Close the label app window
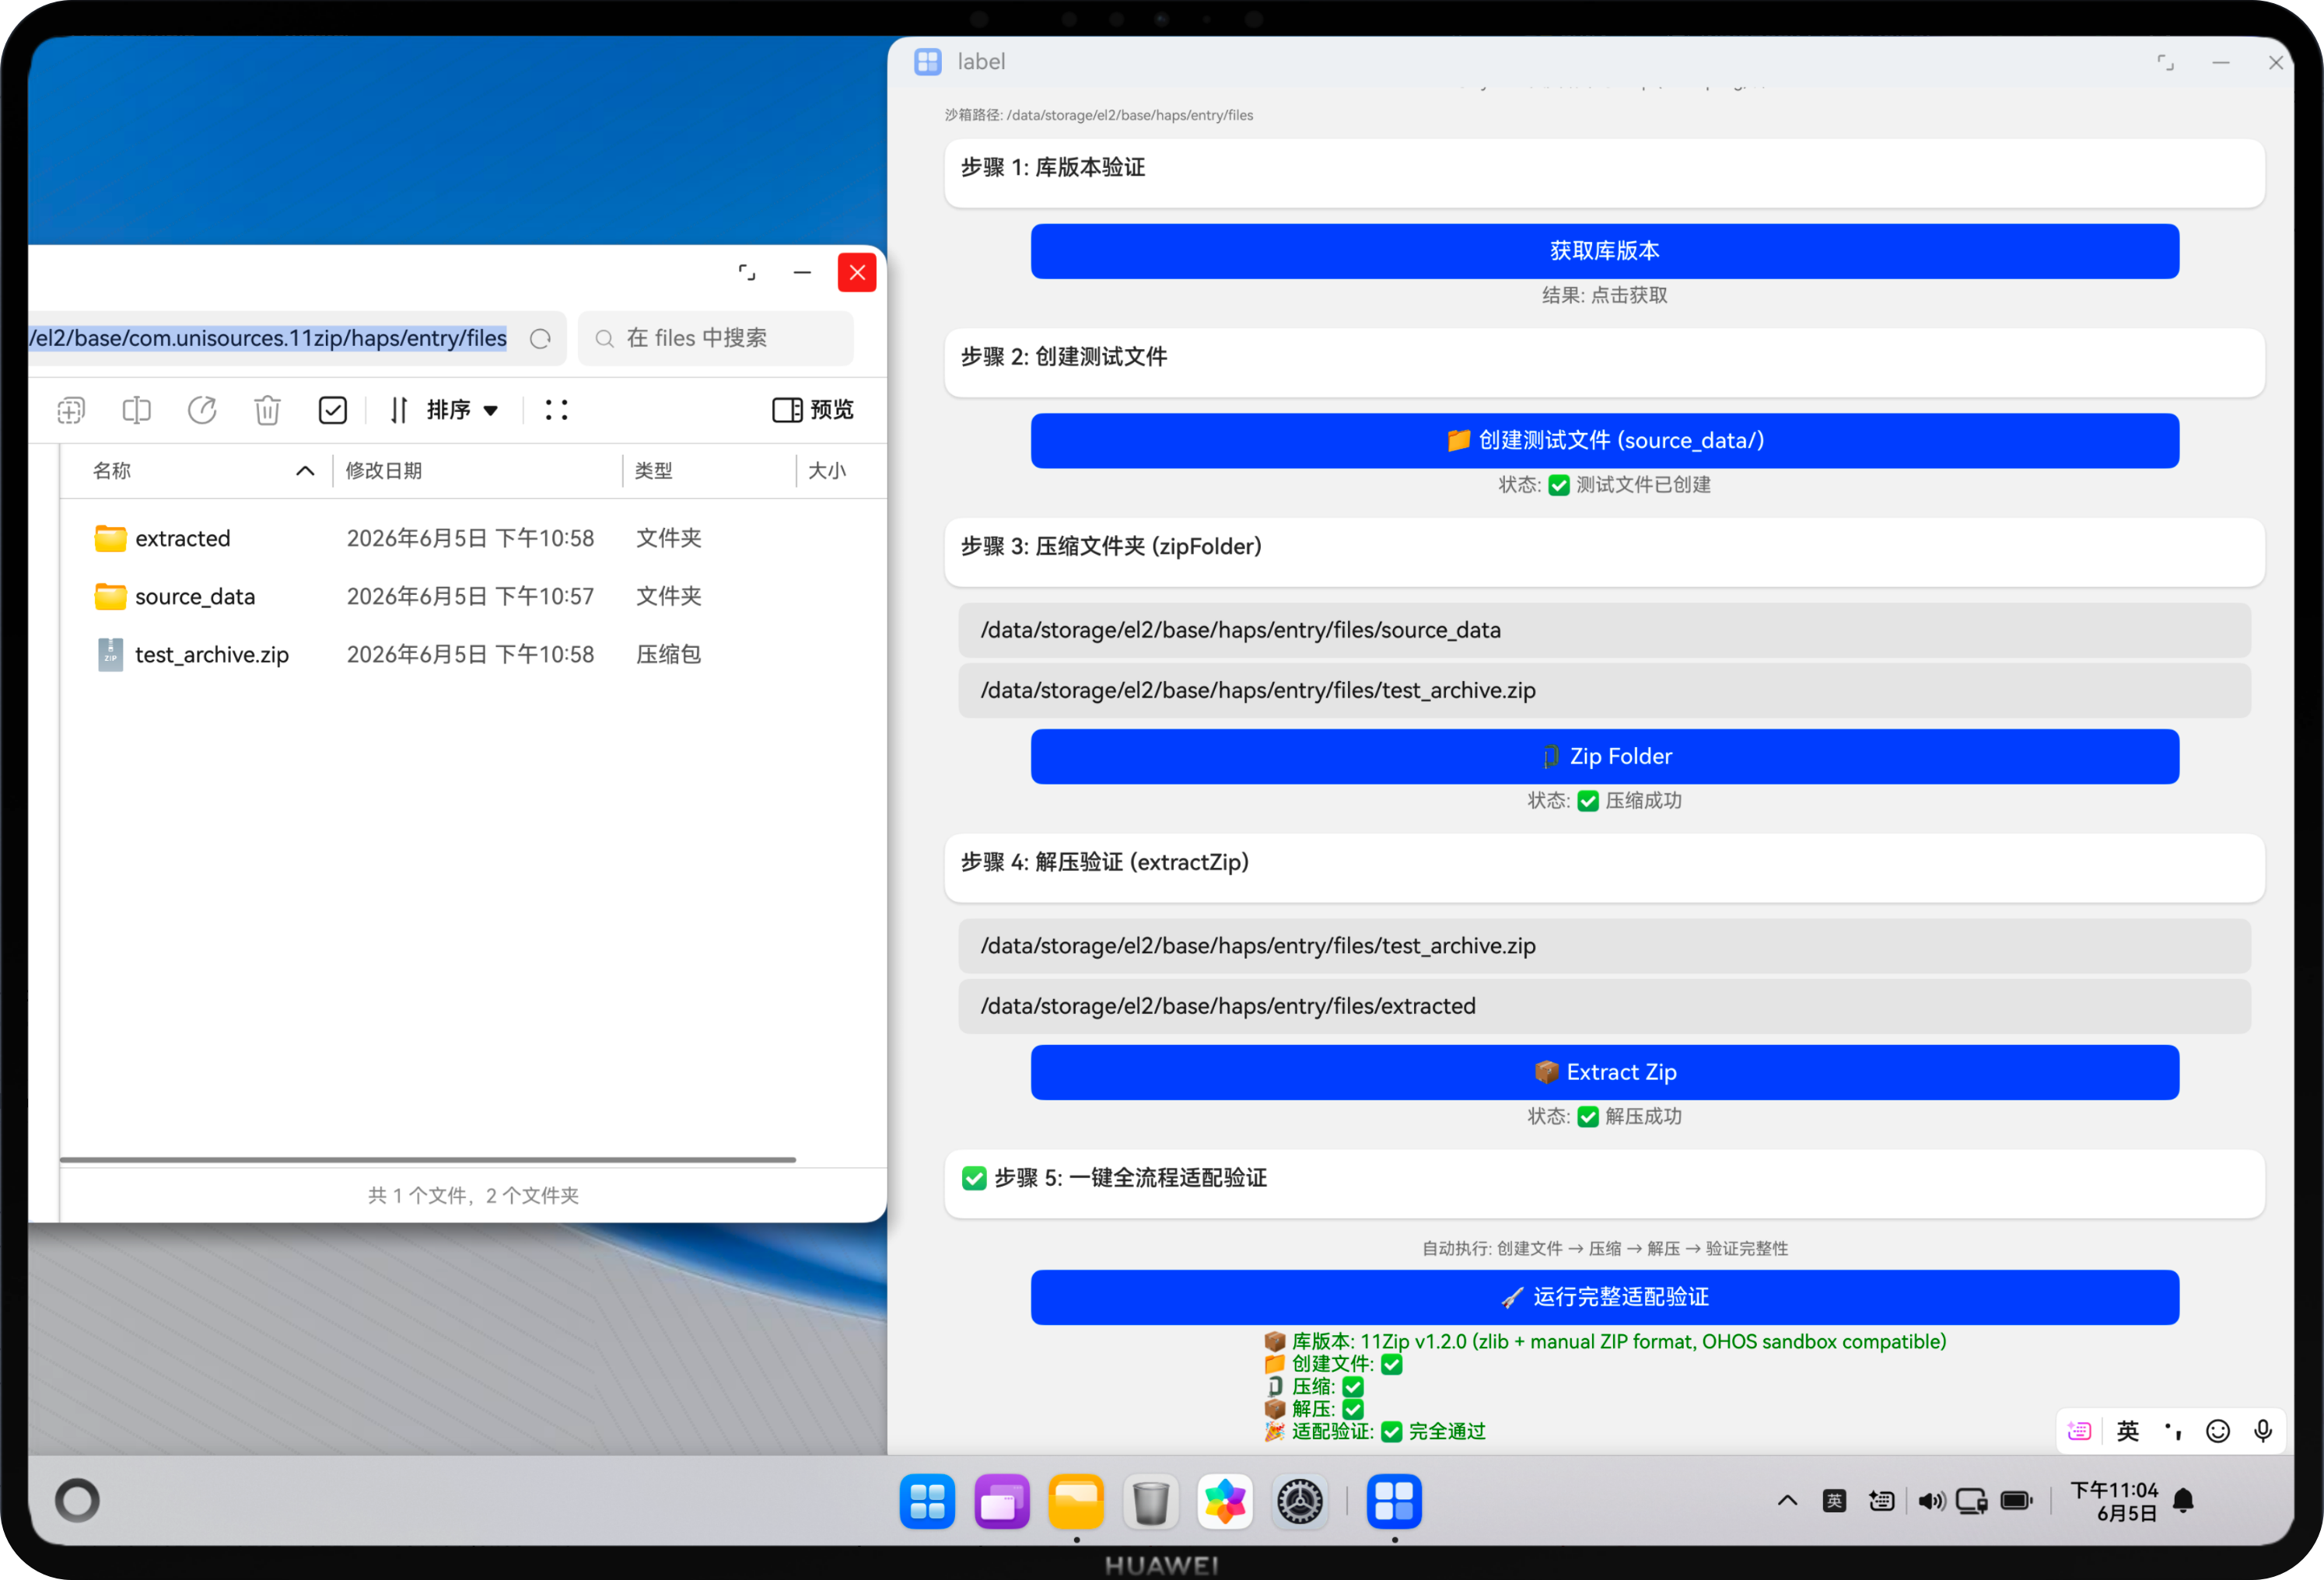2324x1580 pixels. tap(2275, 62)
